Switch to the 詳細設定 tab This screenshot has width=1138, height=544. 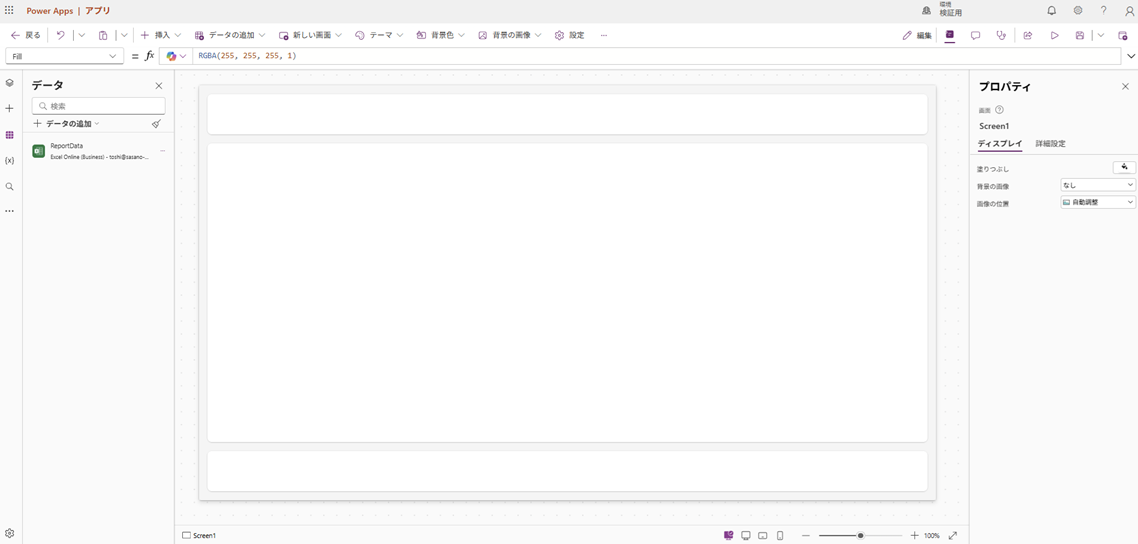pyautogui.click(x=1050, y=144)
